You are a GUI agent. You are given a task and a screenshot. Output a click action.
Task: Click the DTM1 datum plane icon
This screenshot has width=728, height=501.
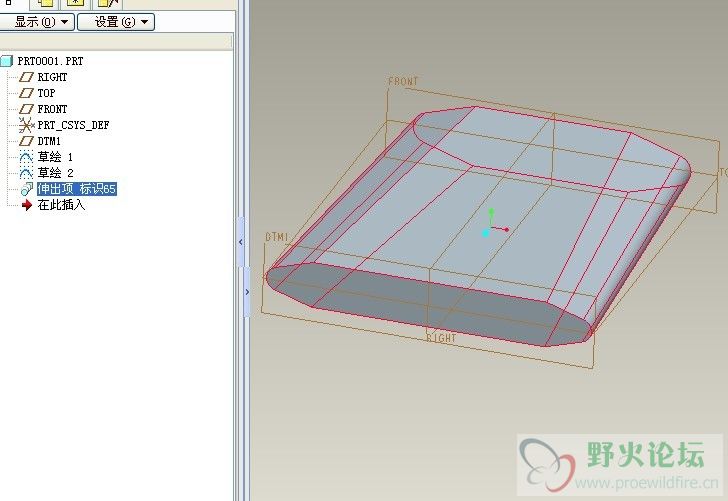click(x=26, y=141)
